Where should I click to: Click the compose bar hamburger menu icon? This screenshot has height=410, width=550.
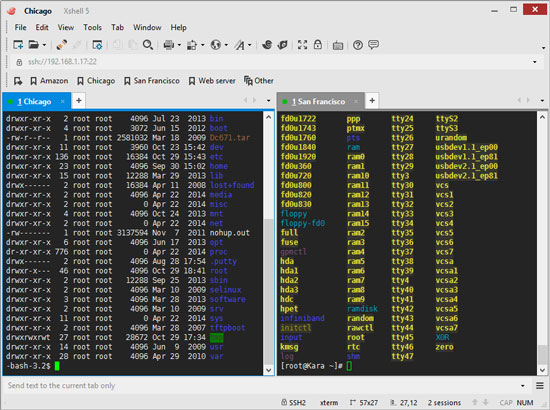[x=540, y=386]
